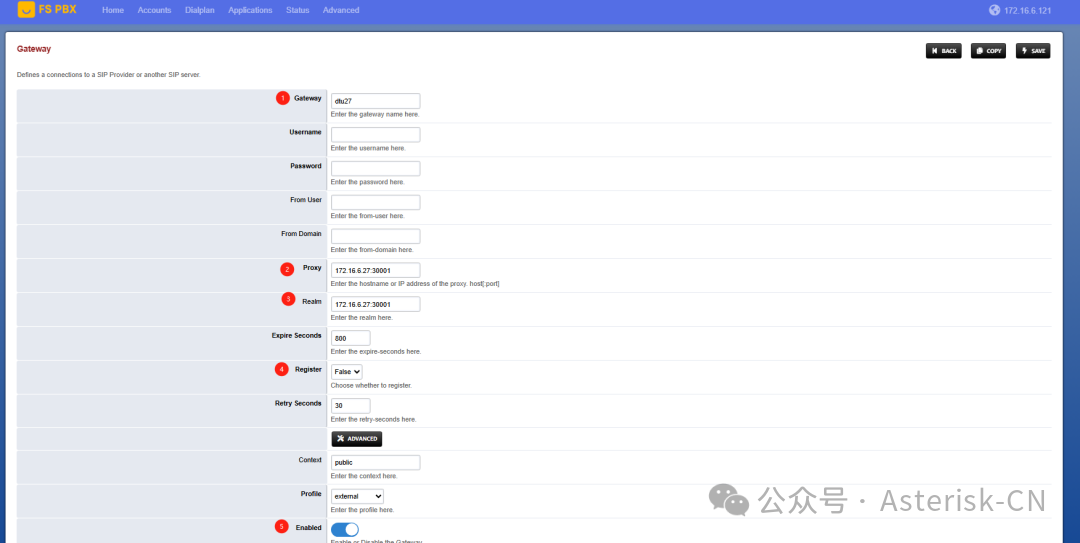Click 'Enter the gateway name here.' hint
Screen dimensions: 1080x543
pyautogui.click(x=375, y=114)
